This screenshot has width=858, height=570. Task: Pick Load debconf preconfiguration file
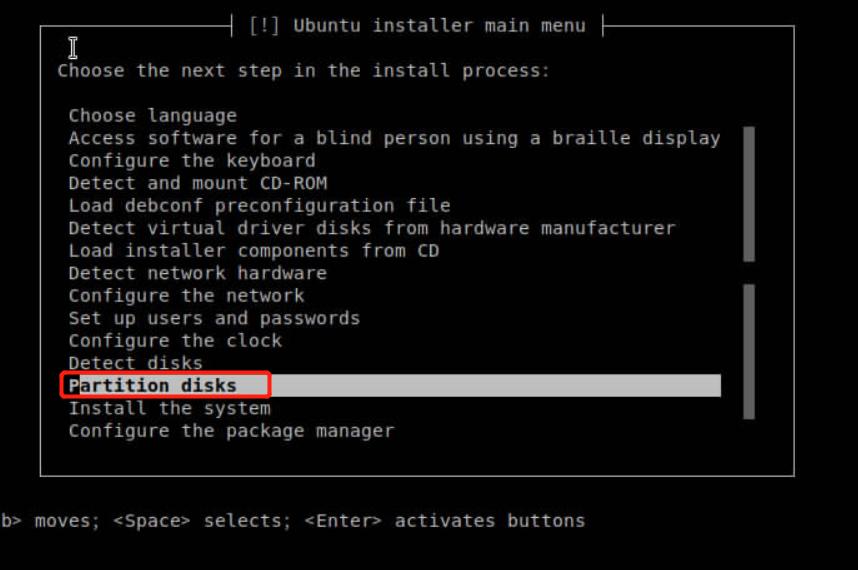pos(259,206)
